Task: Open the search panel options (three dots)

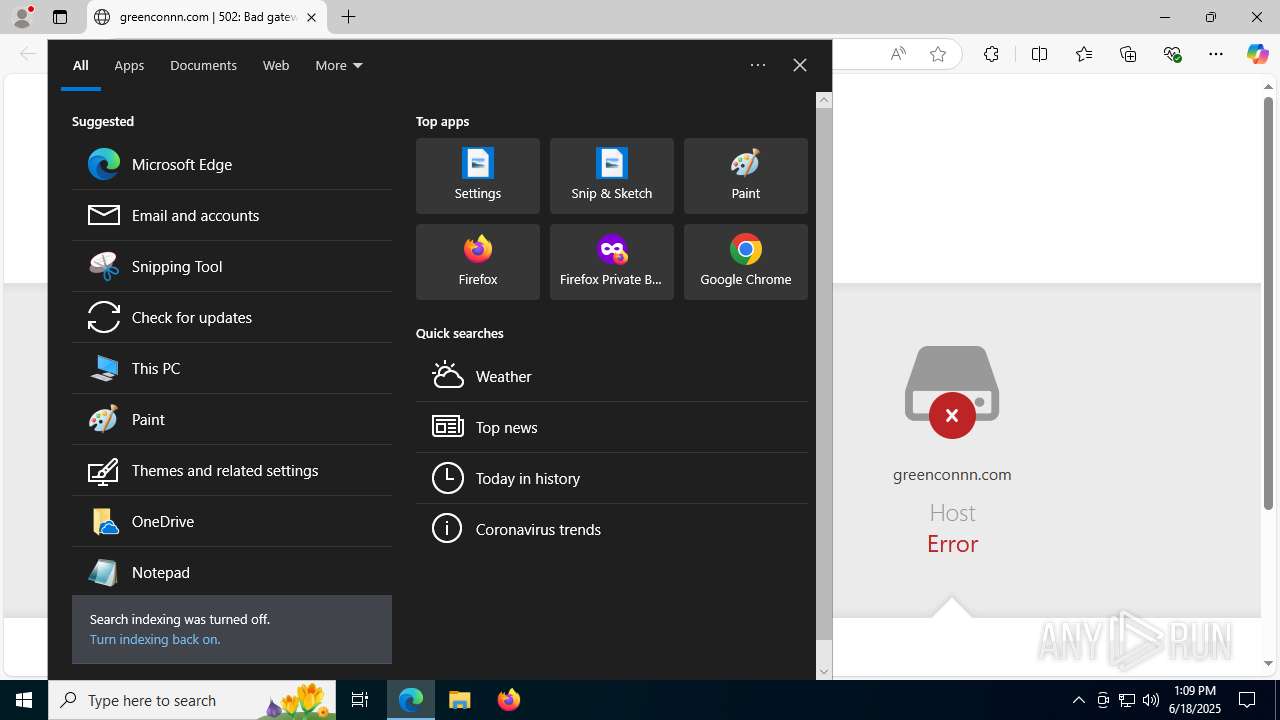Action: 758,65
